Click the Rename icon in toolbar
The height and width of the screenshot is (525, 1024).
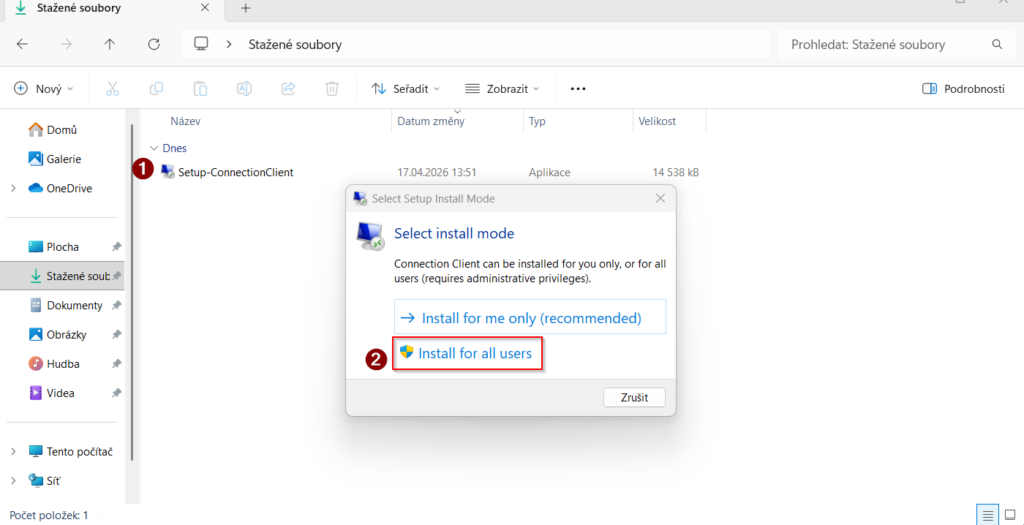(244, 89)
